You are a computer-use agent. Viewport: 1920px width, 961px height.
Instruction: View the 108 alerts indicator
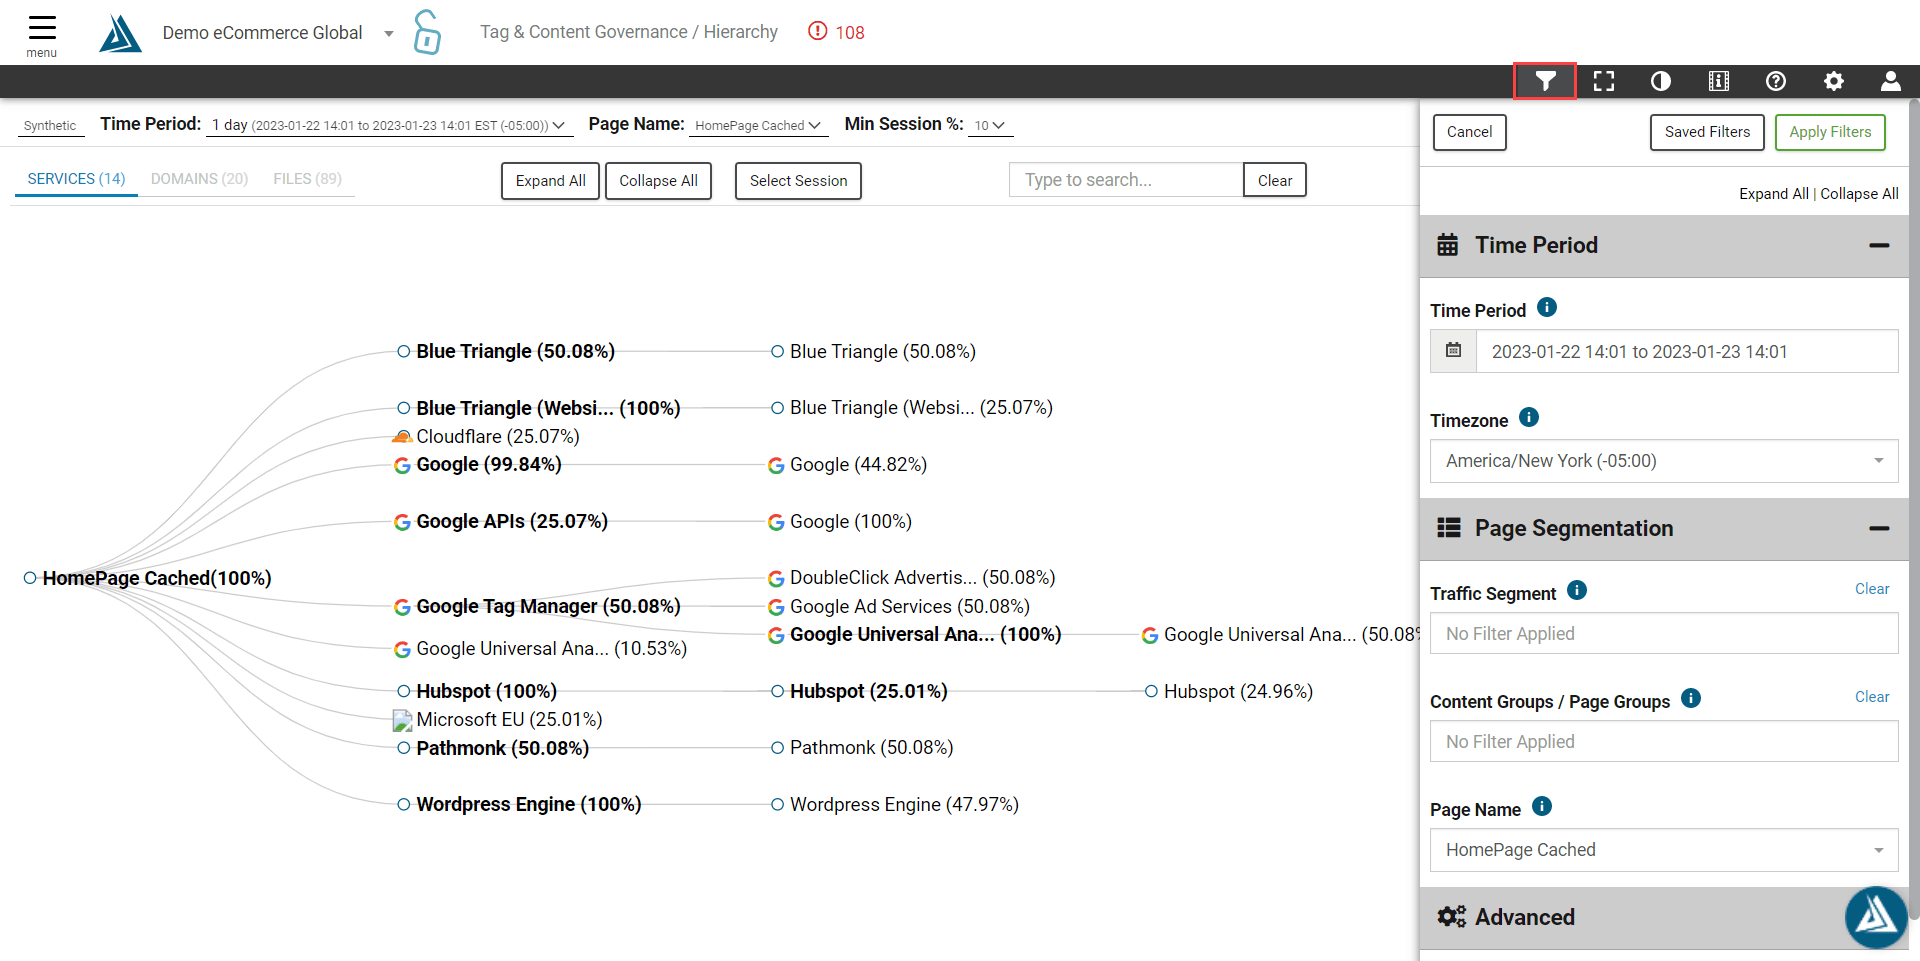[836, 31]
